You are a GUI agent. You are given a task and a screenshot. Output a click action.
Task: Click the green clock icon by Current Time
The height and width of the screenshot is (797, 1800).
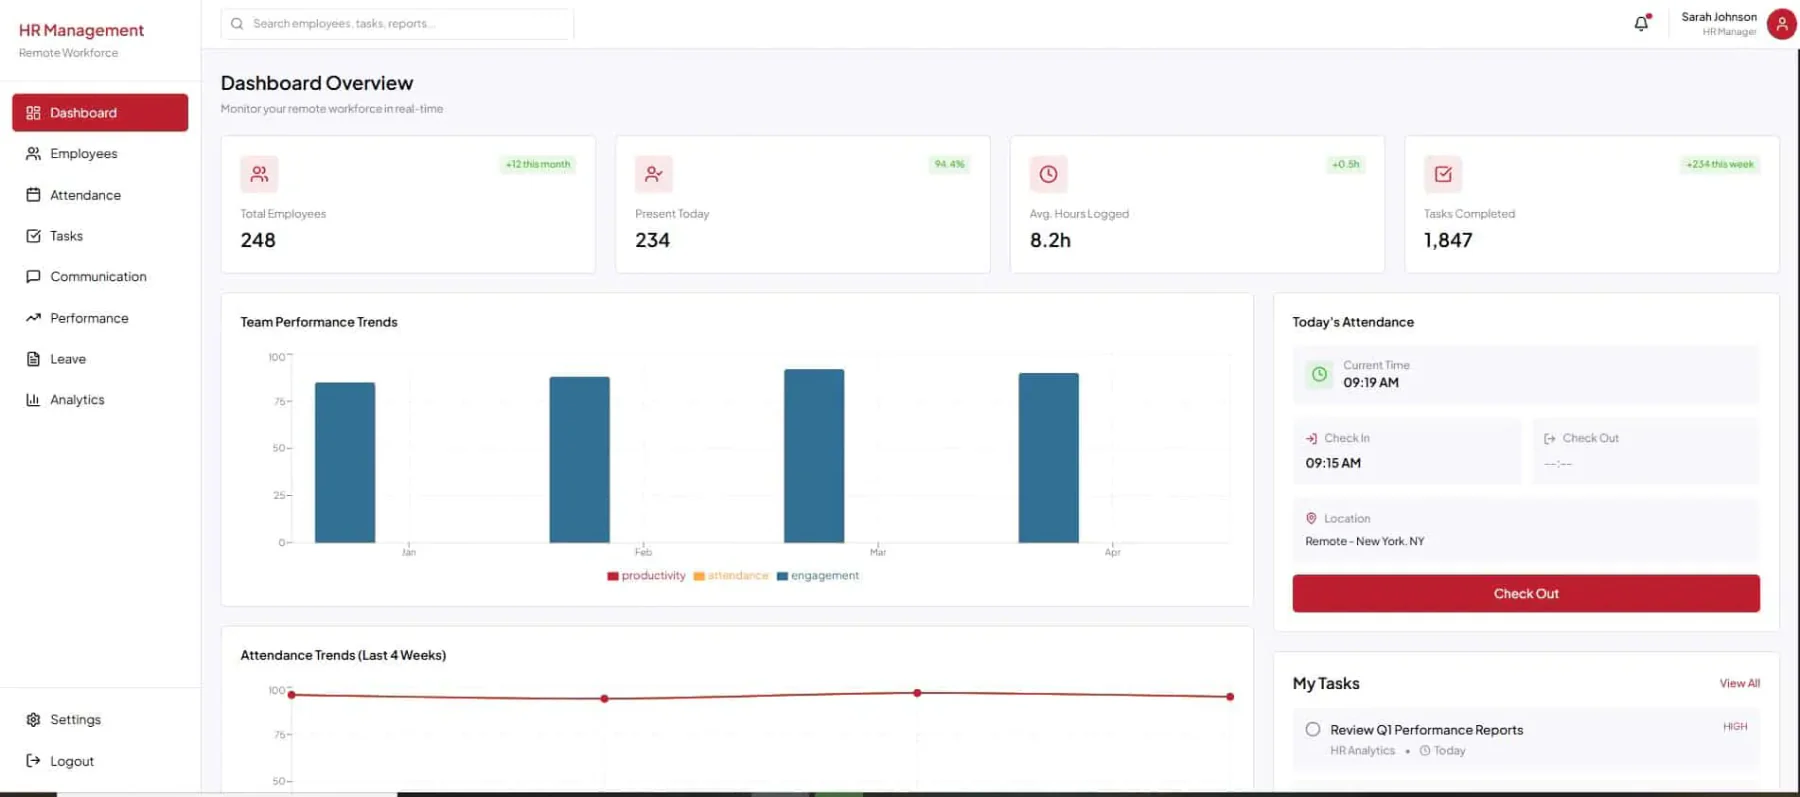(x=1320, y=374)
